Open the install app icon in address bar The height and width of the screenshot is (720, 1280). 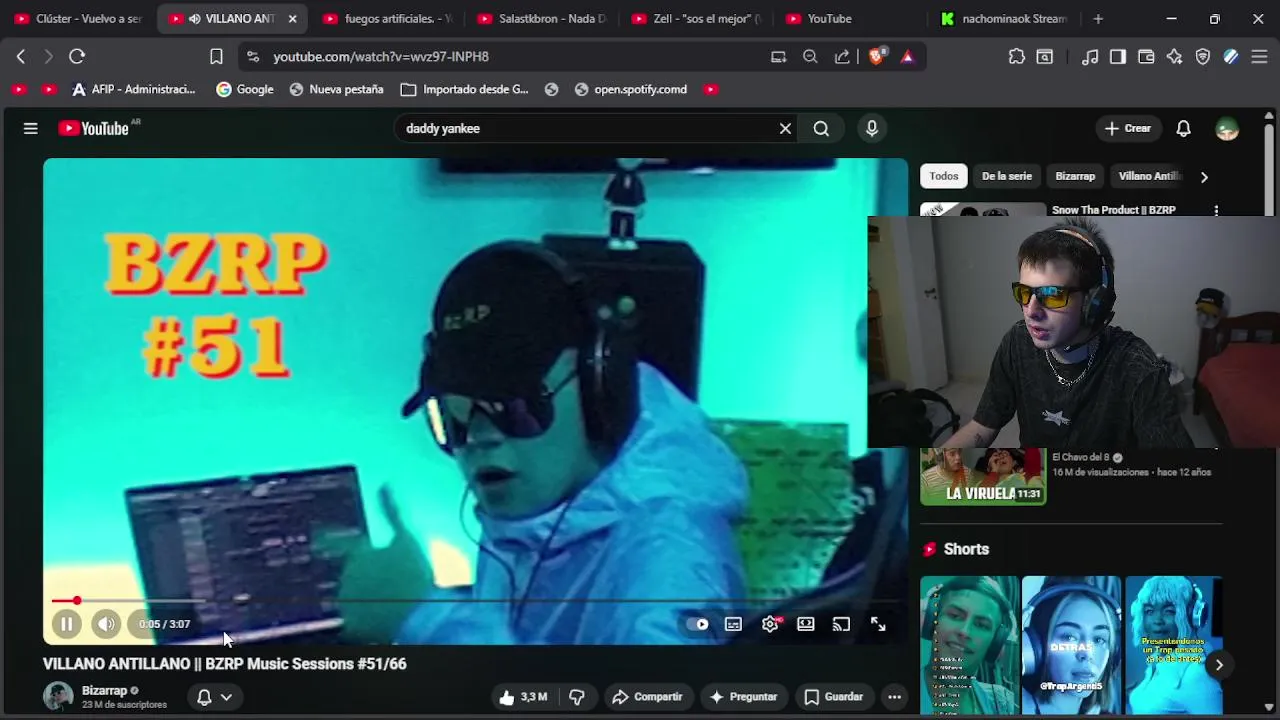[778, 57]
